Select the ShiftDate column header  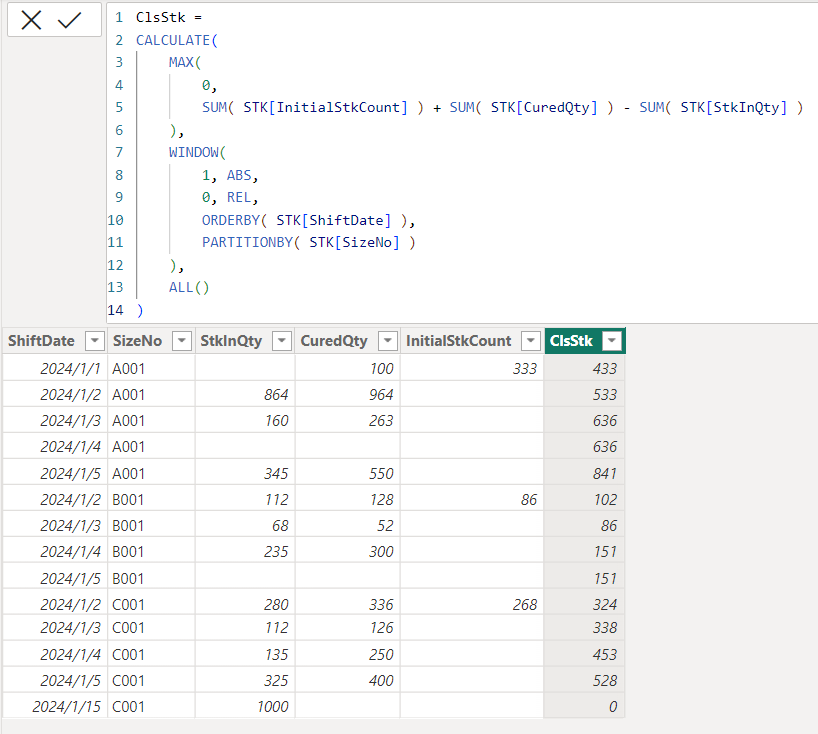[x=41, y=341]
